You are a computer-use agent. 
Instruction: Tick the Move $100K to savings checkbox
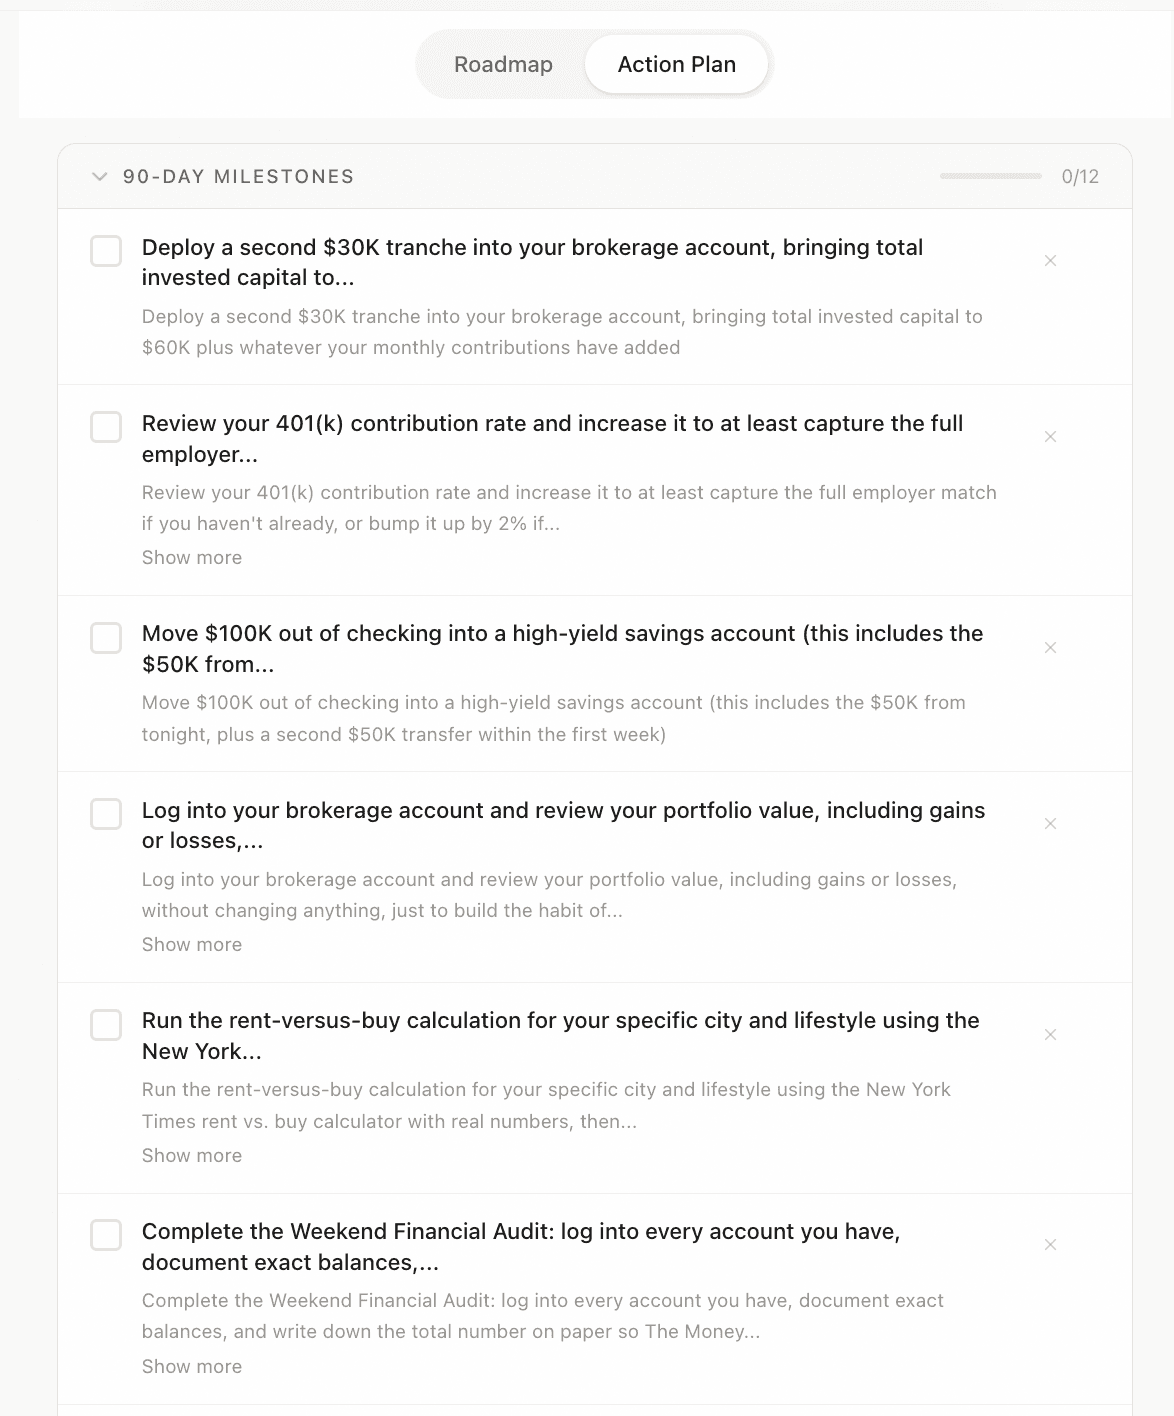106,638
